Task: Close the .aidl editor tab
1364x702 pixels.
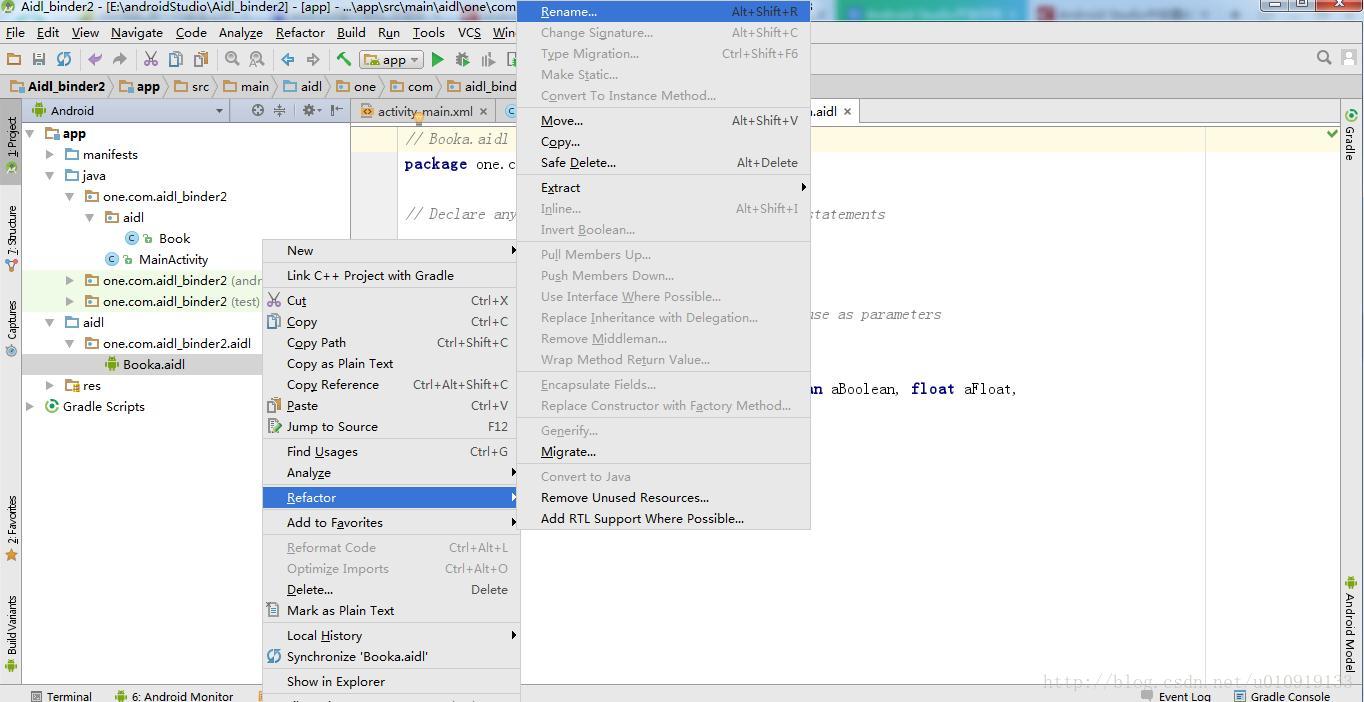Action: coord(847,111)
